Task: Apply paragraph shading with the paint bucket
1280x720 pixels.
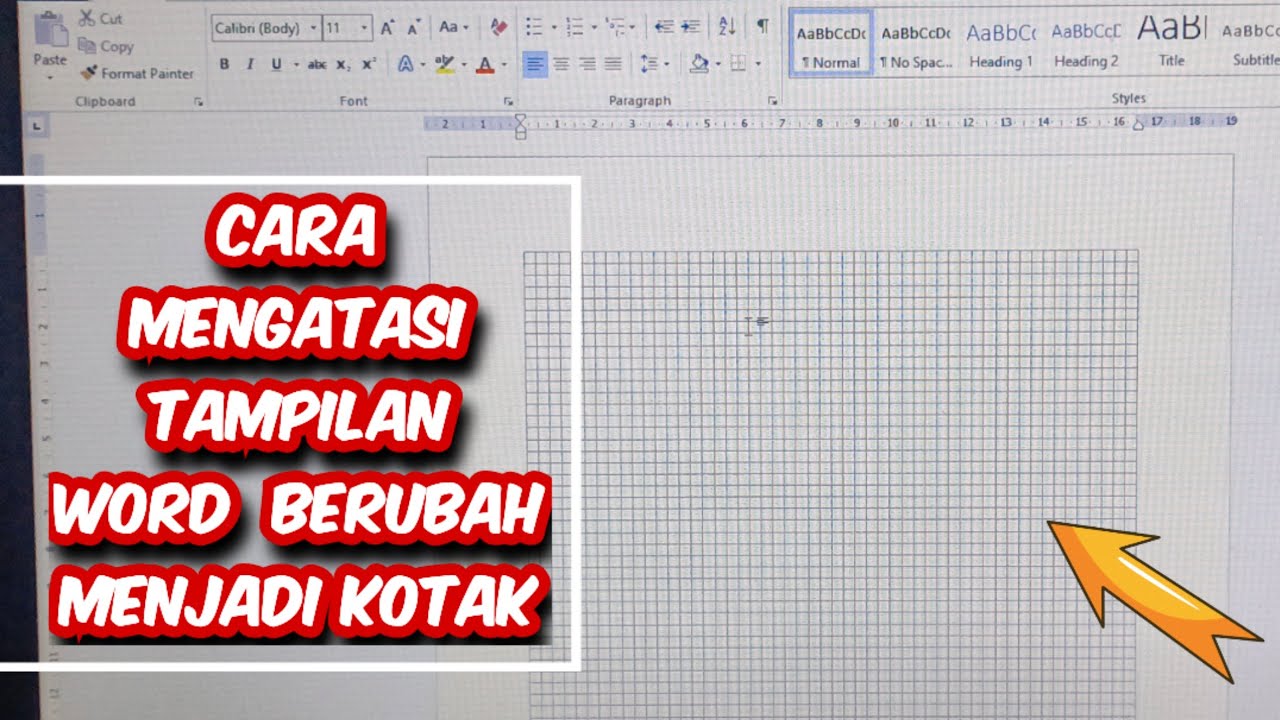Action: 700,64
